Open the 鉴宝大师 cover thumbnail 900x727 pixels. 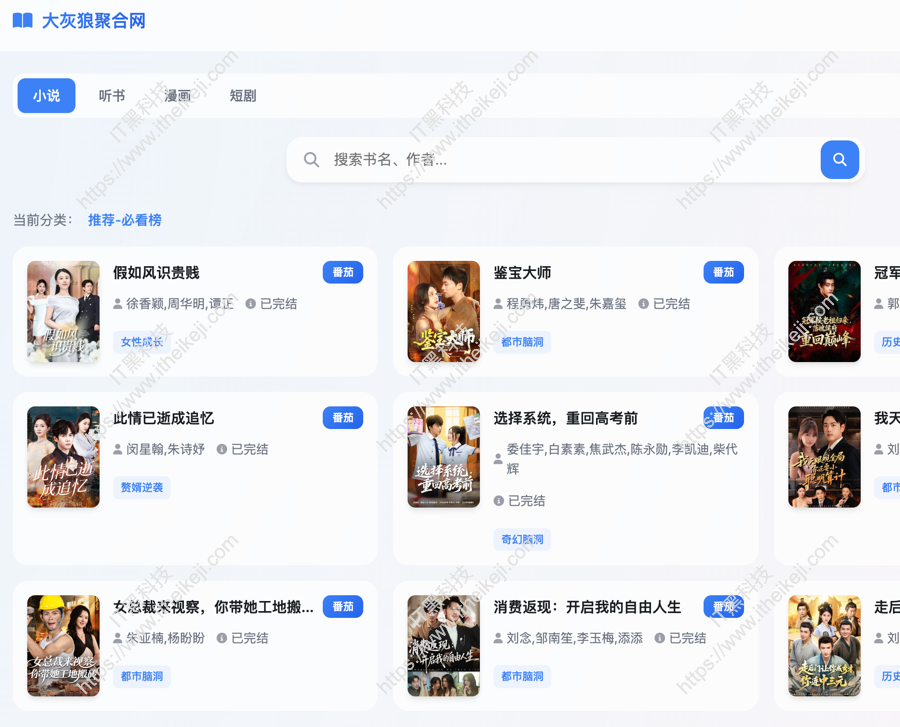[443, 311]
